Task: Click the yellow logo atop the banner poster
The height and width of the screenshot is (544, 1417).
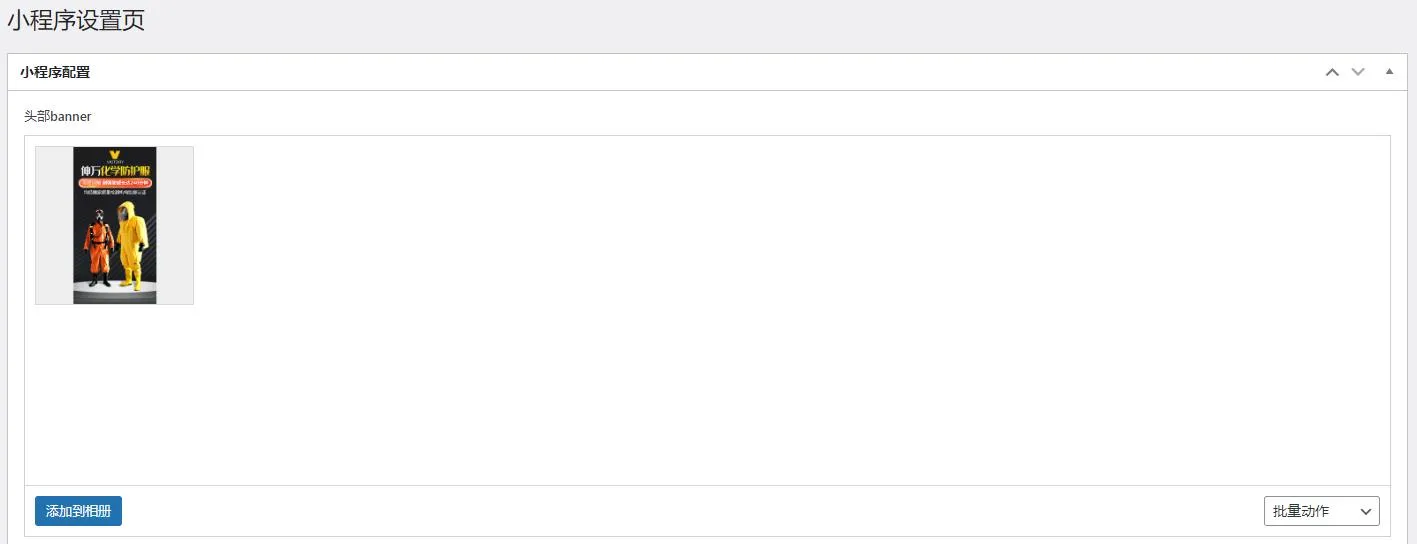Action: point(115,154)
